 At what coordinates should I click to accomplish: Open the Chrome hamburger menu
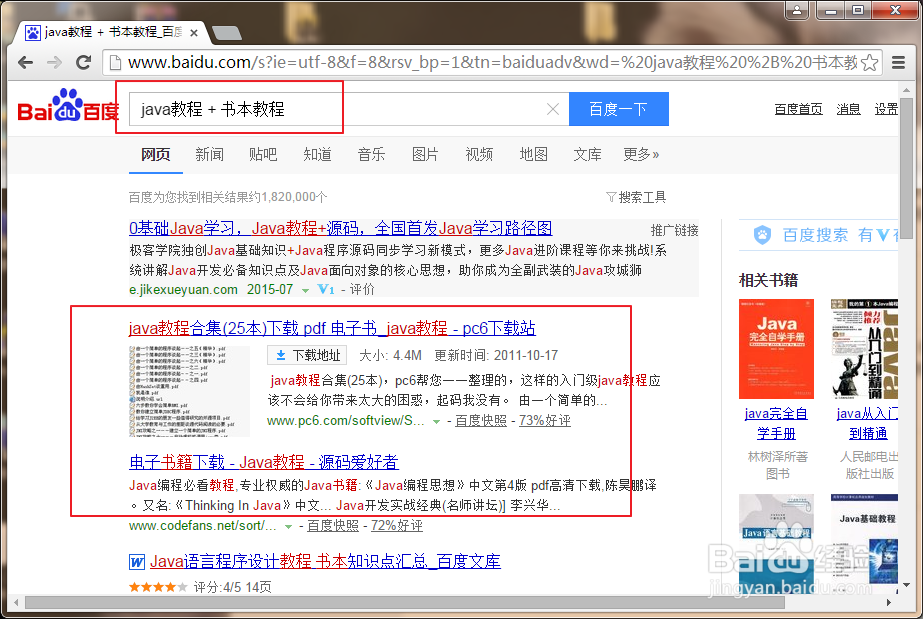click(898, 62)
